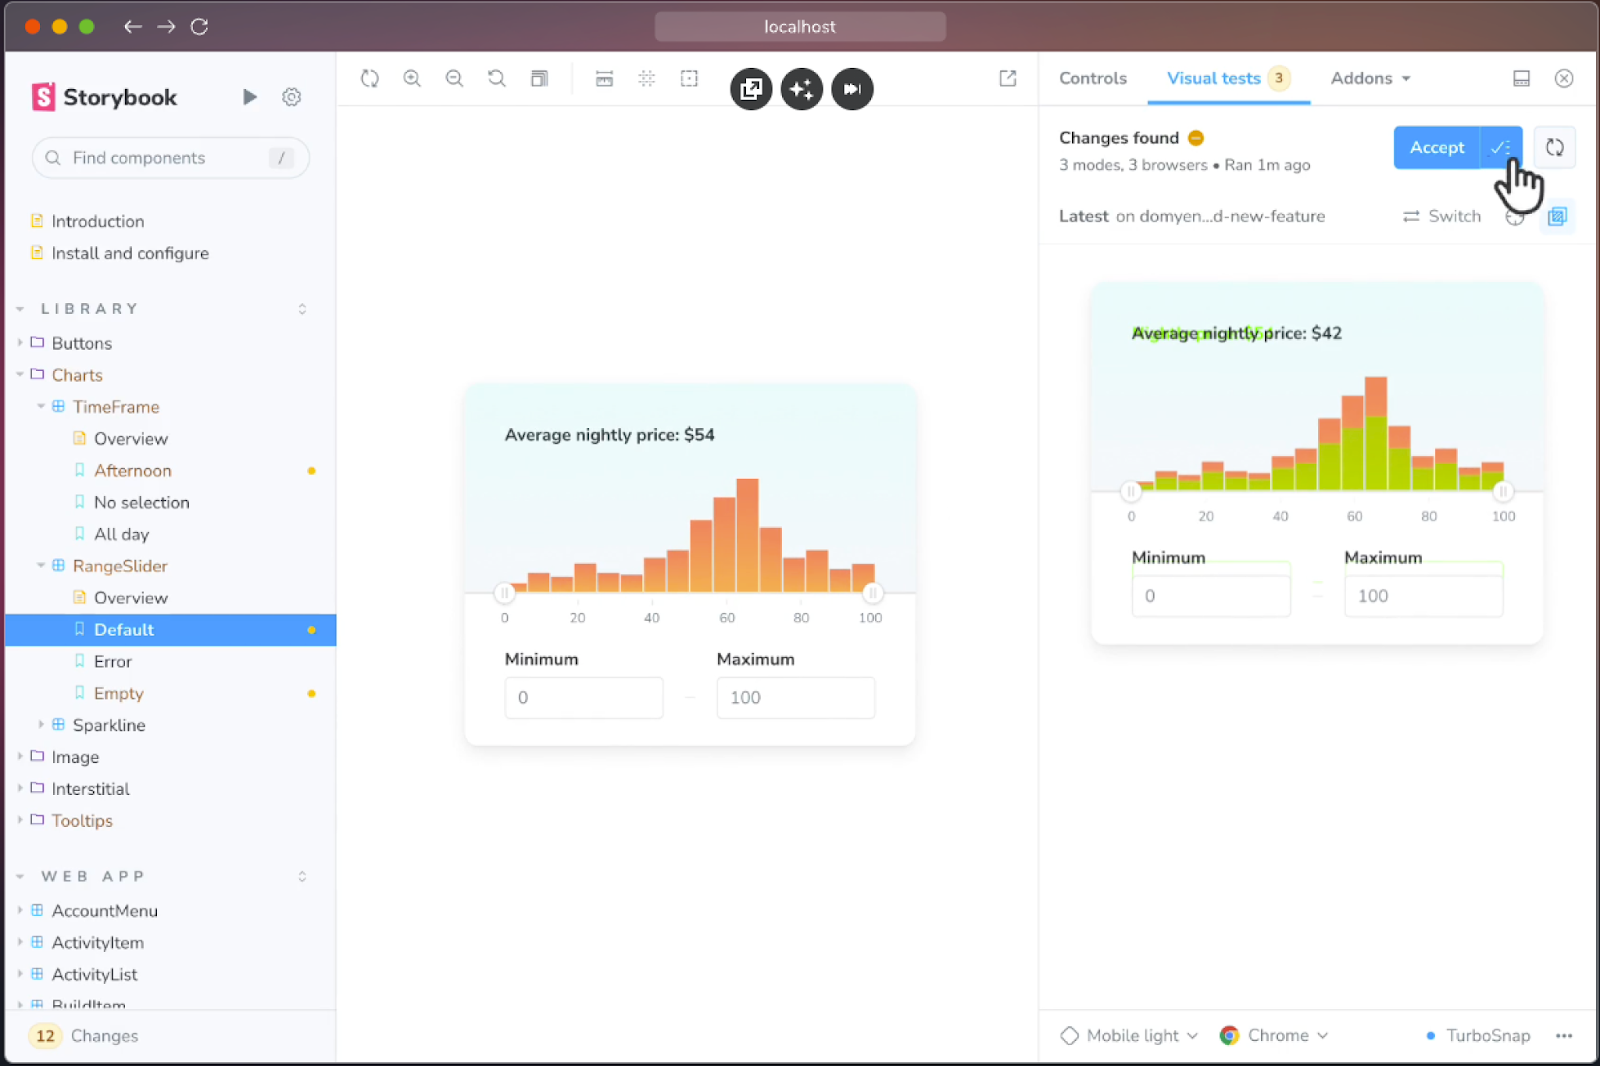This screenshot has height=1066, width=1600.
Task: Click the browser reload icon
Action: coord(199,27)
